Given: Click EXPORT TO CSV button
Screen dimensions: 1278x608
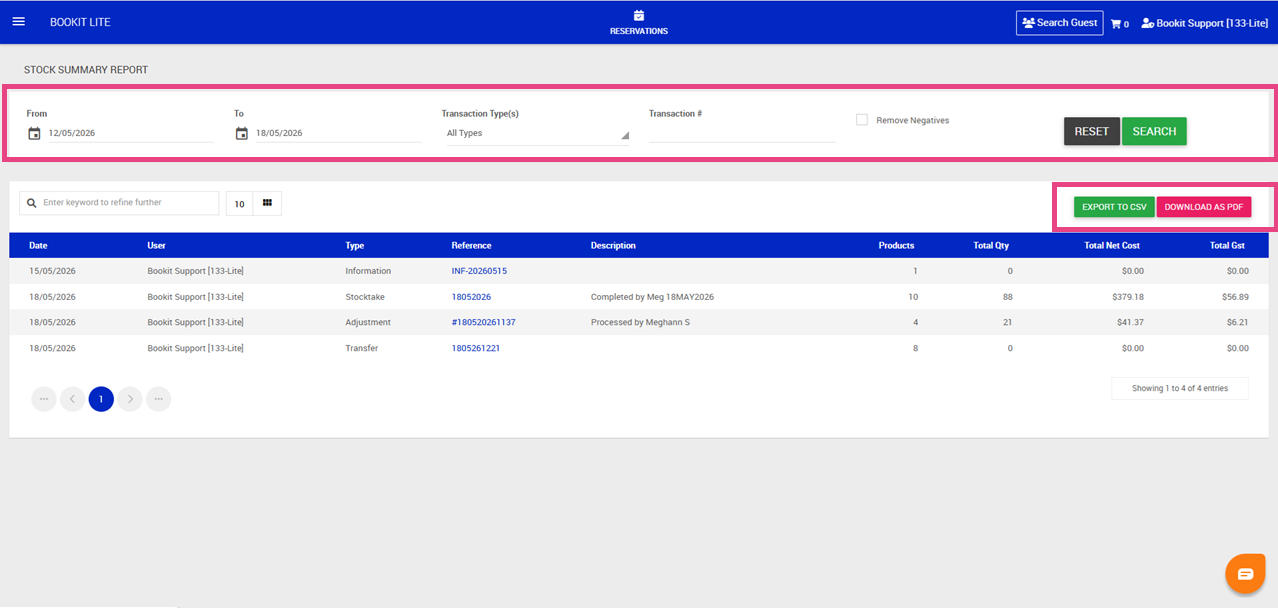Looking at the screenshot, I should tap(1114, 207).
